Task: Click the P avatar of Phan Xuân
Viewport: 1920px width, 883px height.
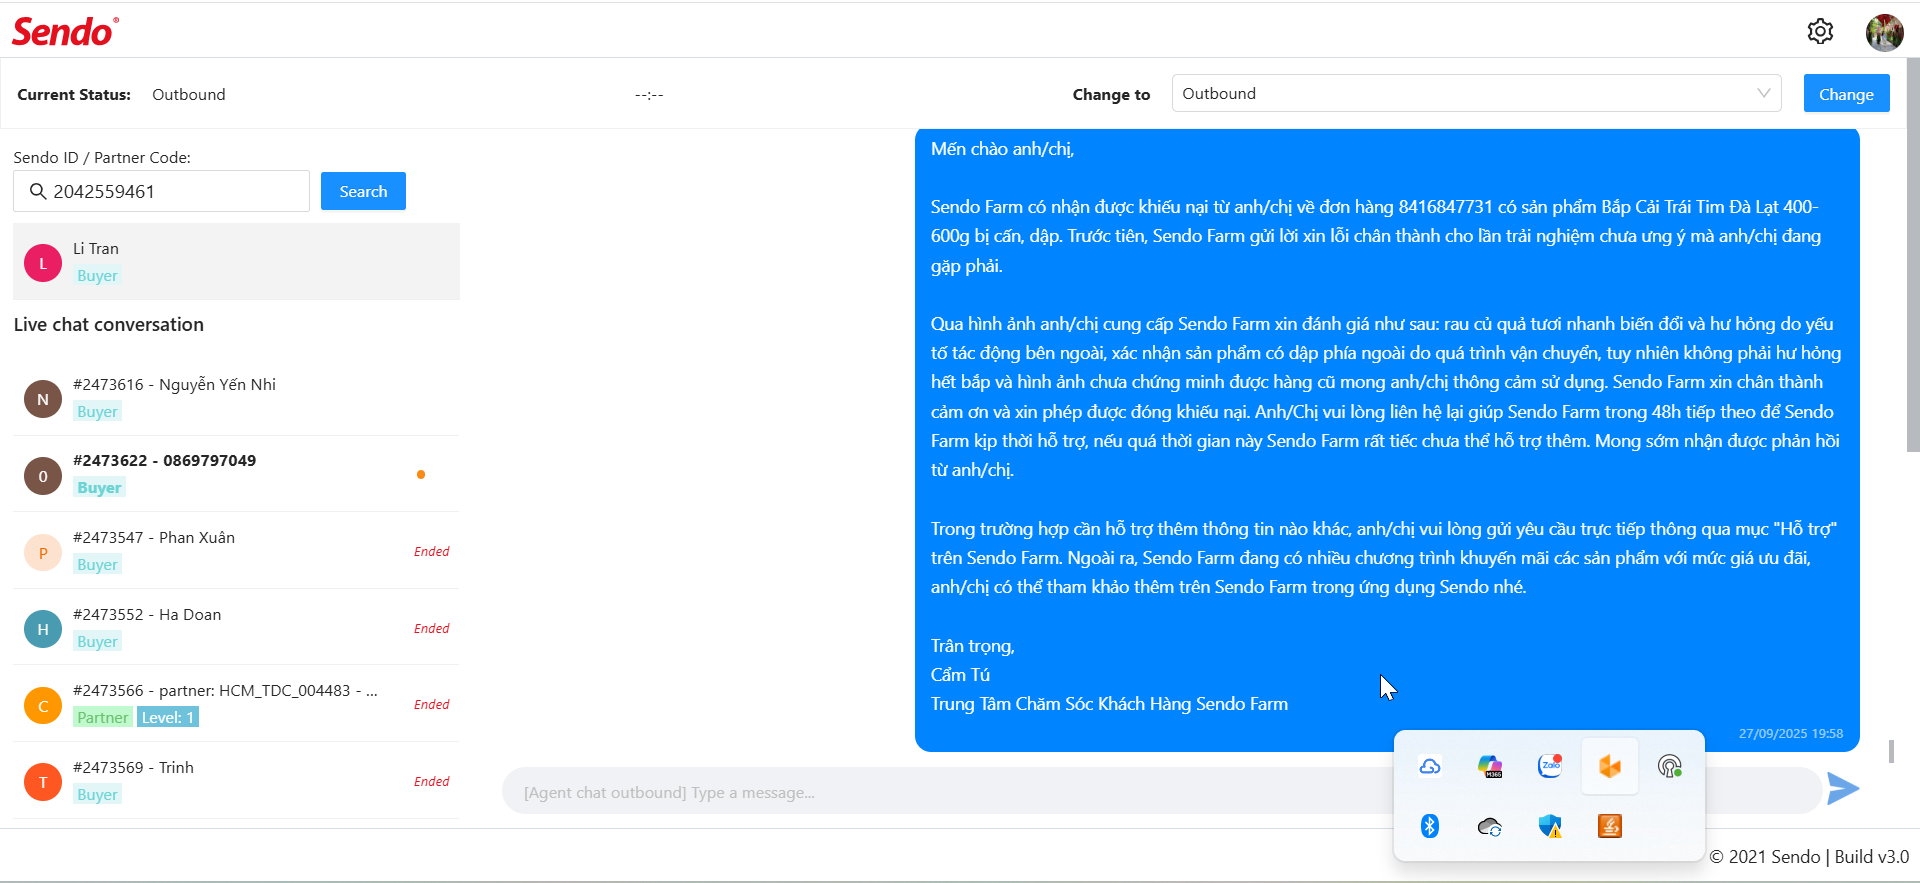Action: pyautogui.click(x=43, y=552)
